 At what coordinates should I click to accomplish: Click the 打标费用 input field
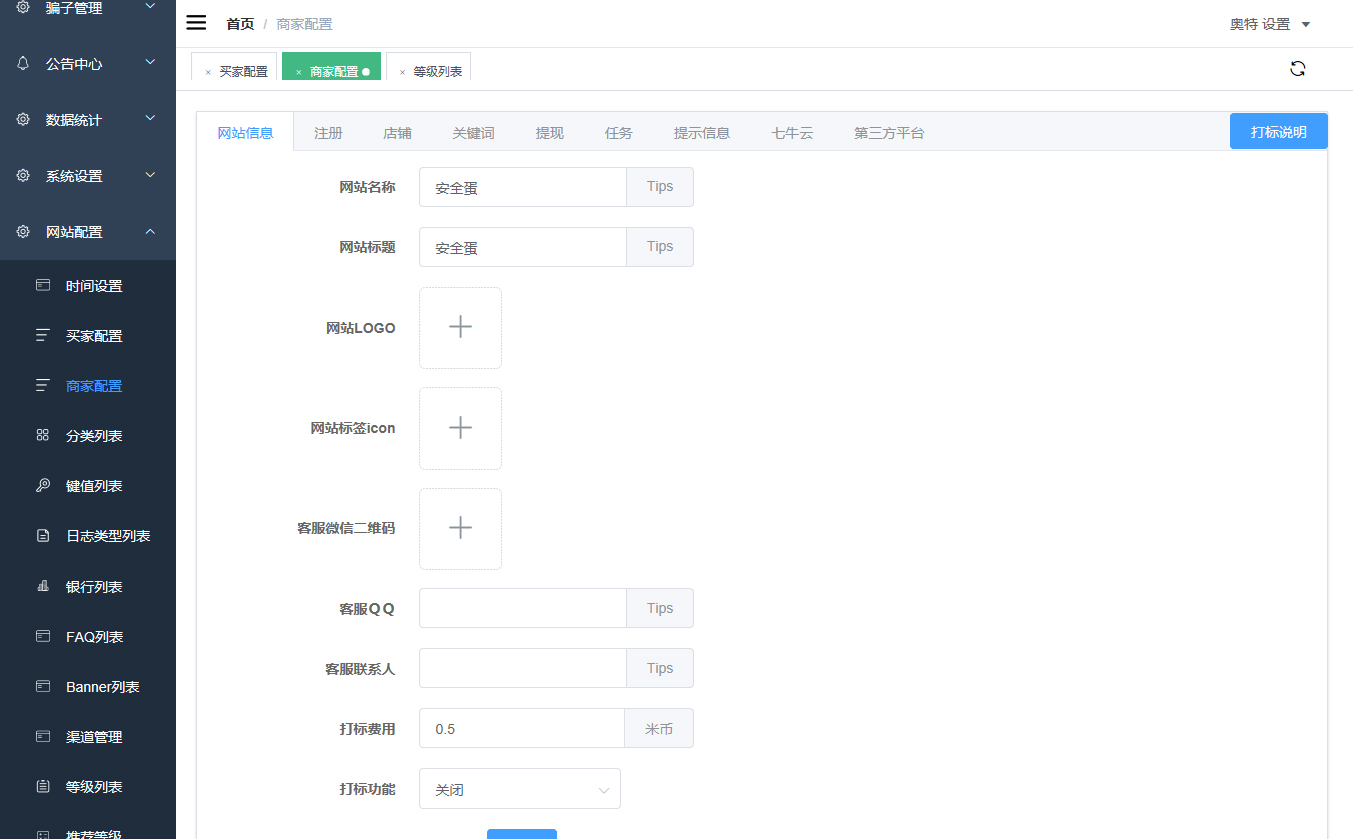click(521, 729)
